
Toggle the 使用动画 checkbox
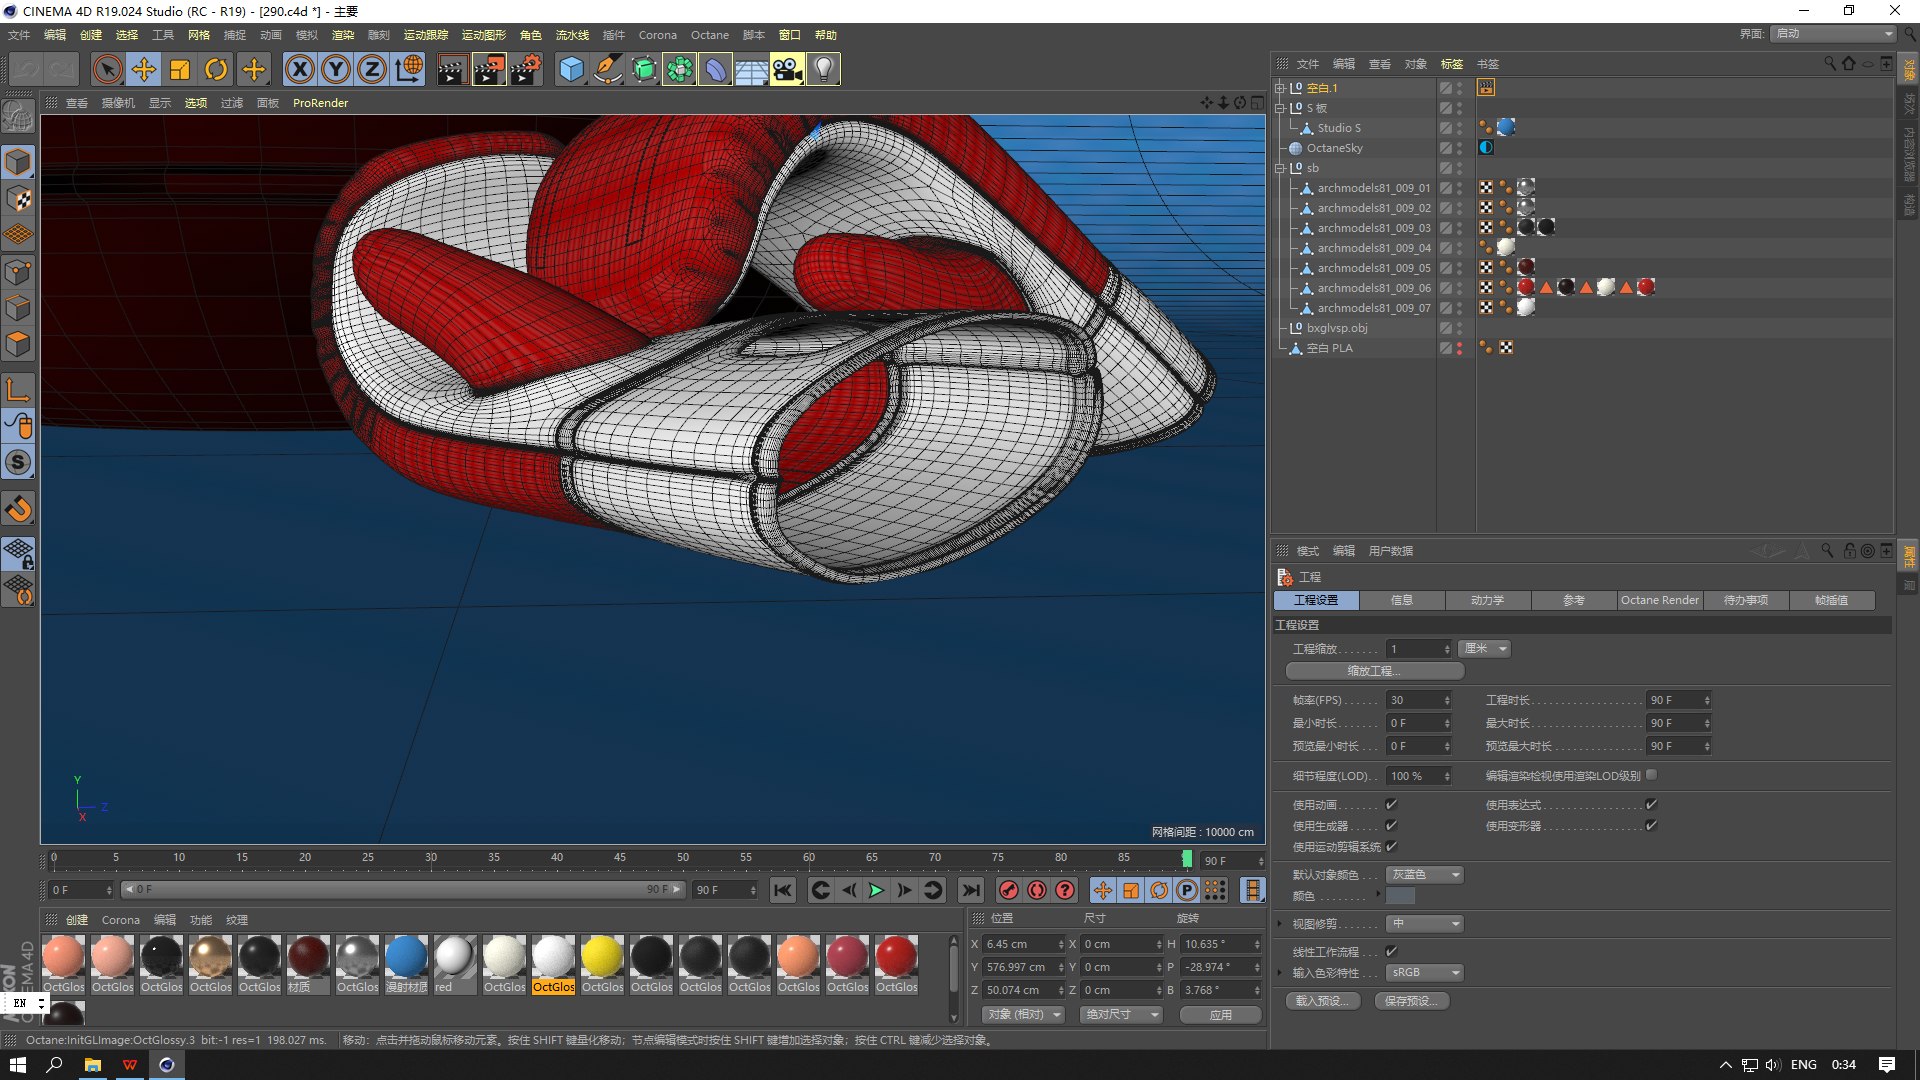(x=1391, y=804)
